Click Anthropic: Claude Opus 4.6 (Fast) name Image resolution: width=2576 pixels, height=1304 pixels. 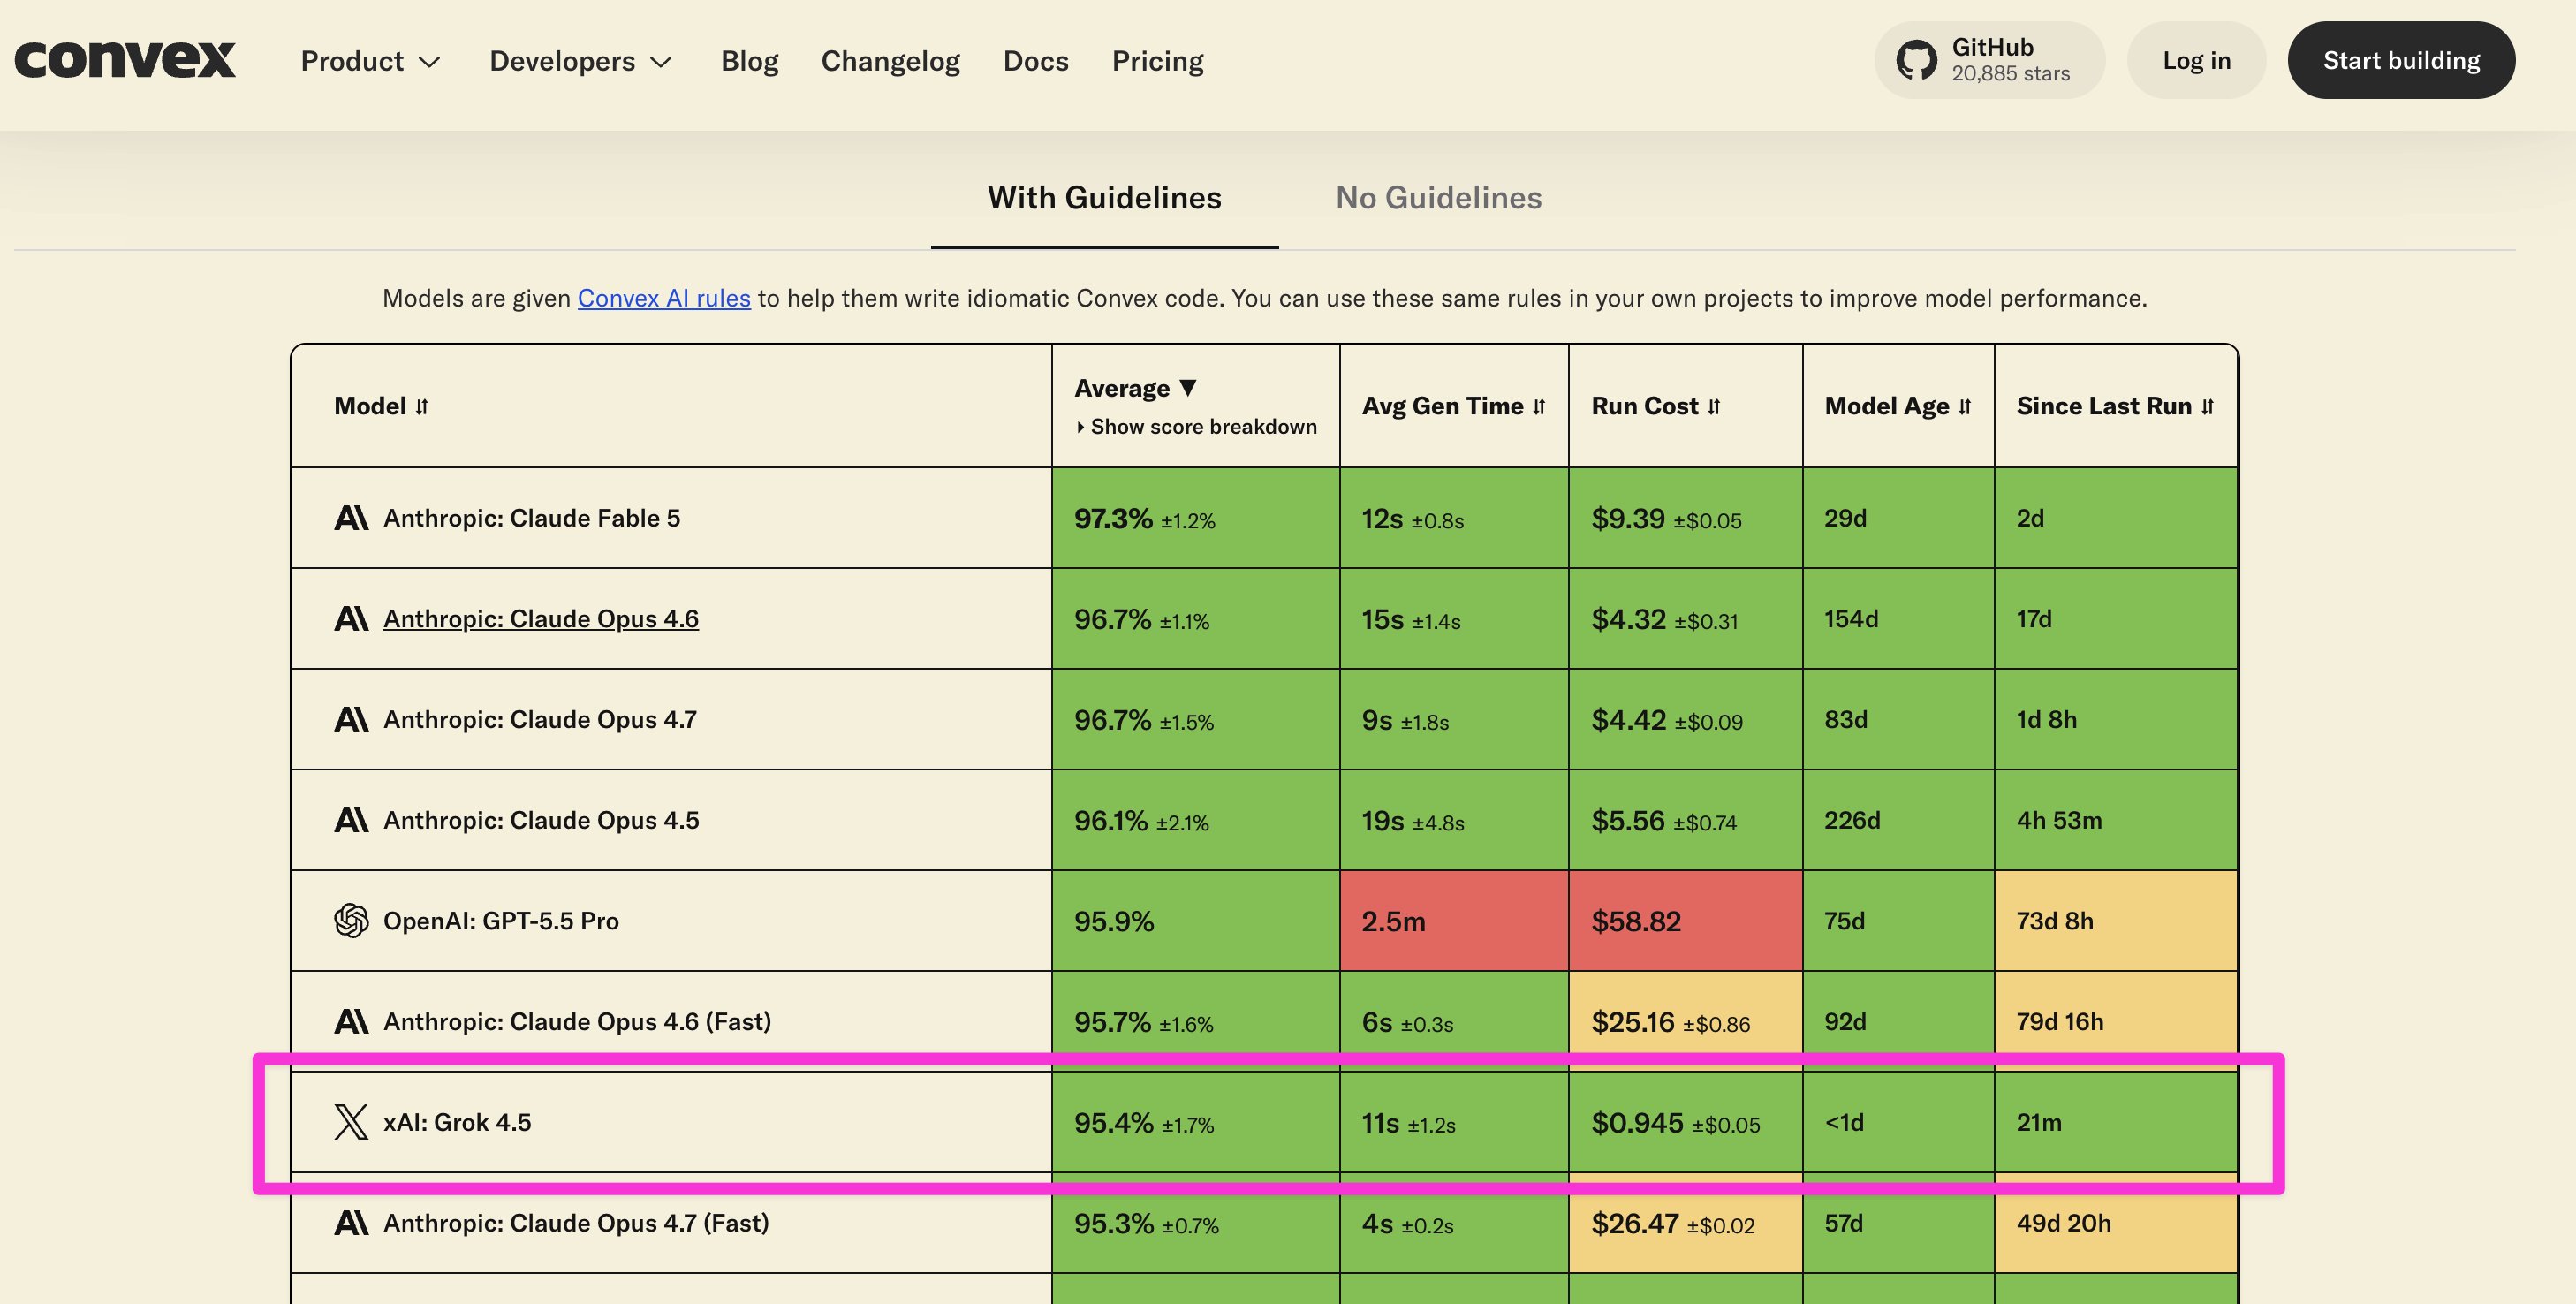pyautogui.click(x=577, y=1021)
